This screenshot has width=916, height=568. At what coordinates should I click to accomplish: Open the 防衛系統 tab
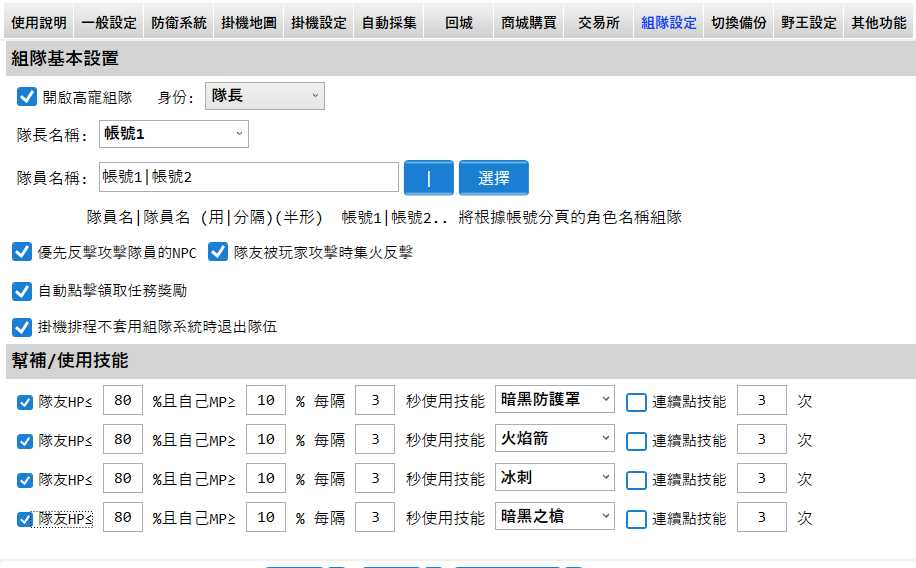tap(179, 22)
